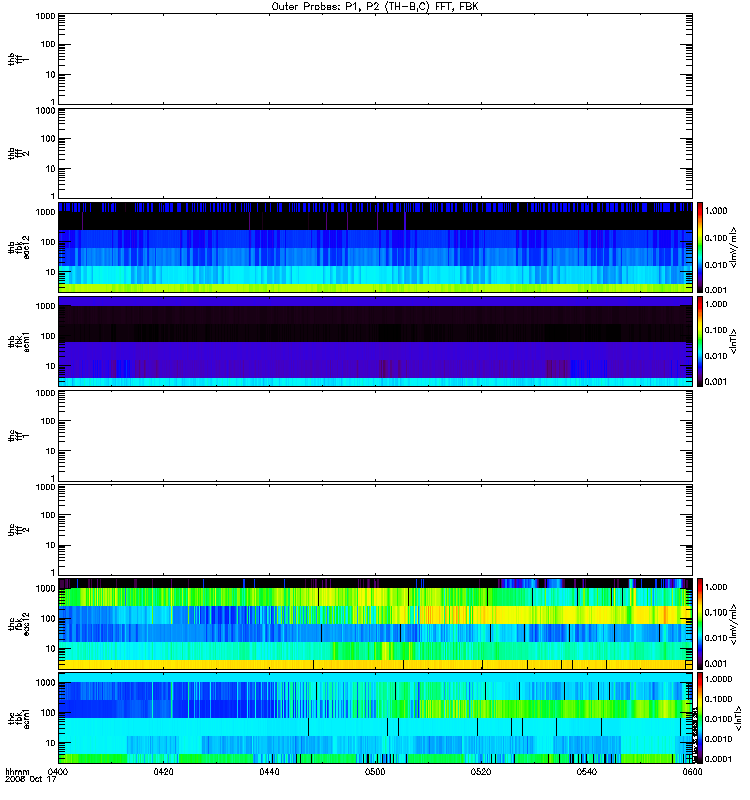Click the 'thb fff 1' y-axis title
This screenshot has height=800, width=750.
click(x=19, y=59)
